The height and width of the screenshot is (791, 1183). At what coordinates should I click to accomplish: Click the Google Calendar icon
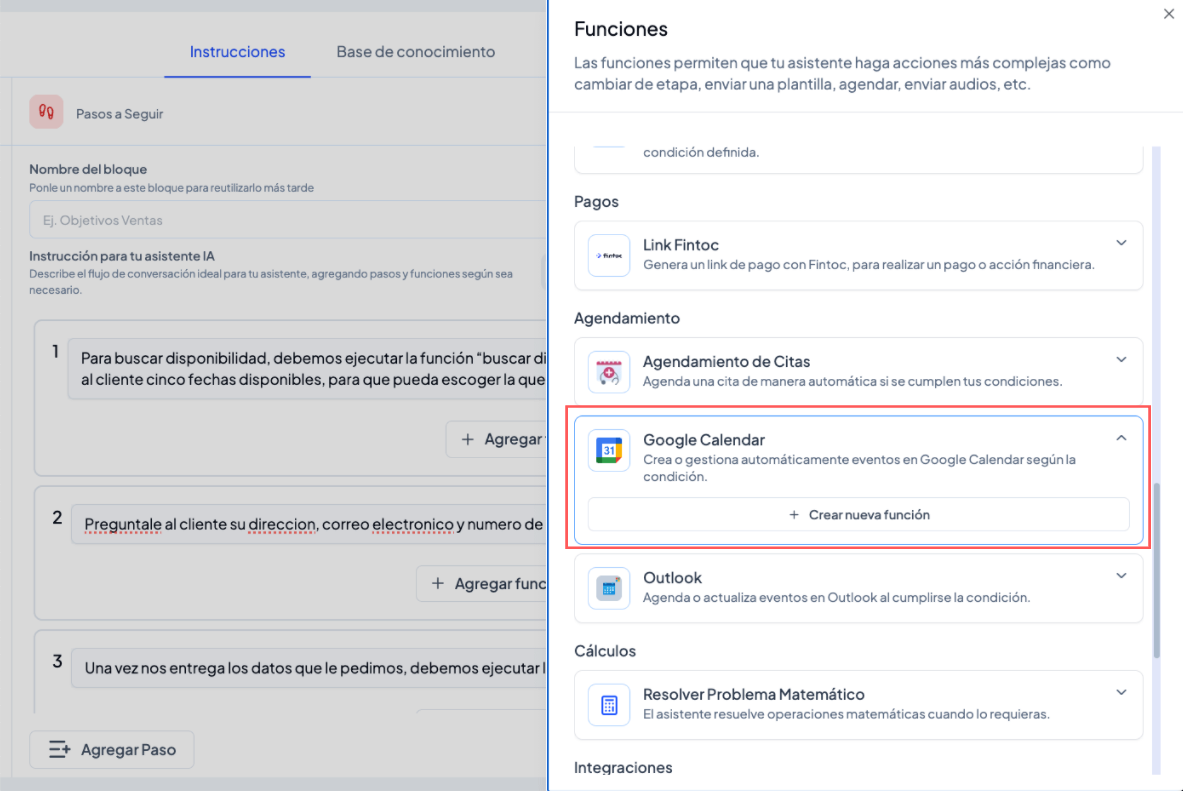pyautogui.click(x=609, y=451)
